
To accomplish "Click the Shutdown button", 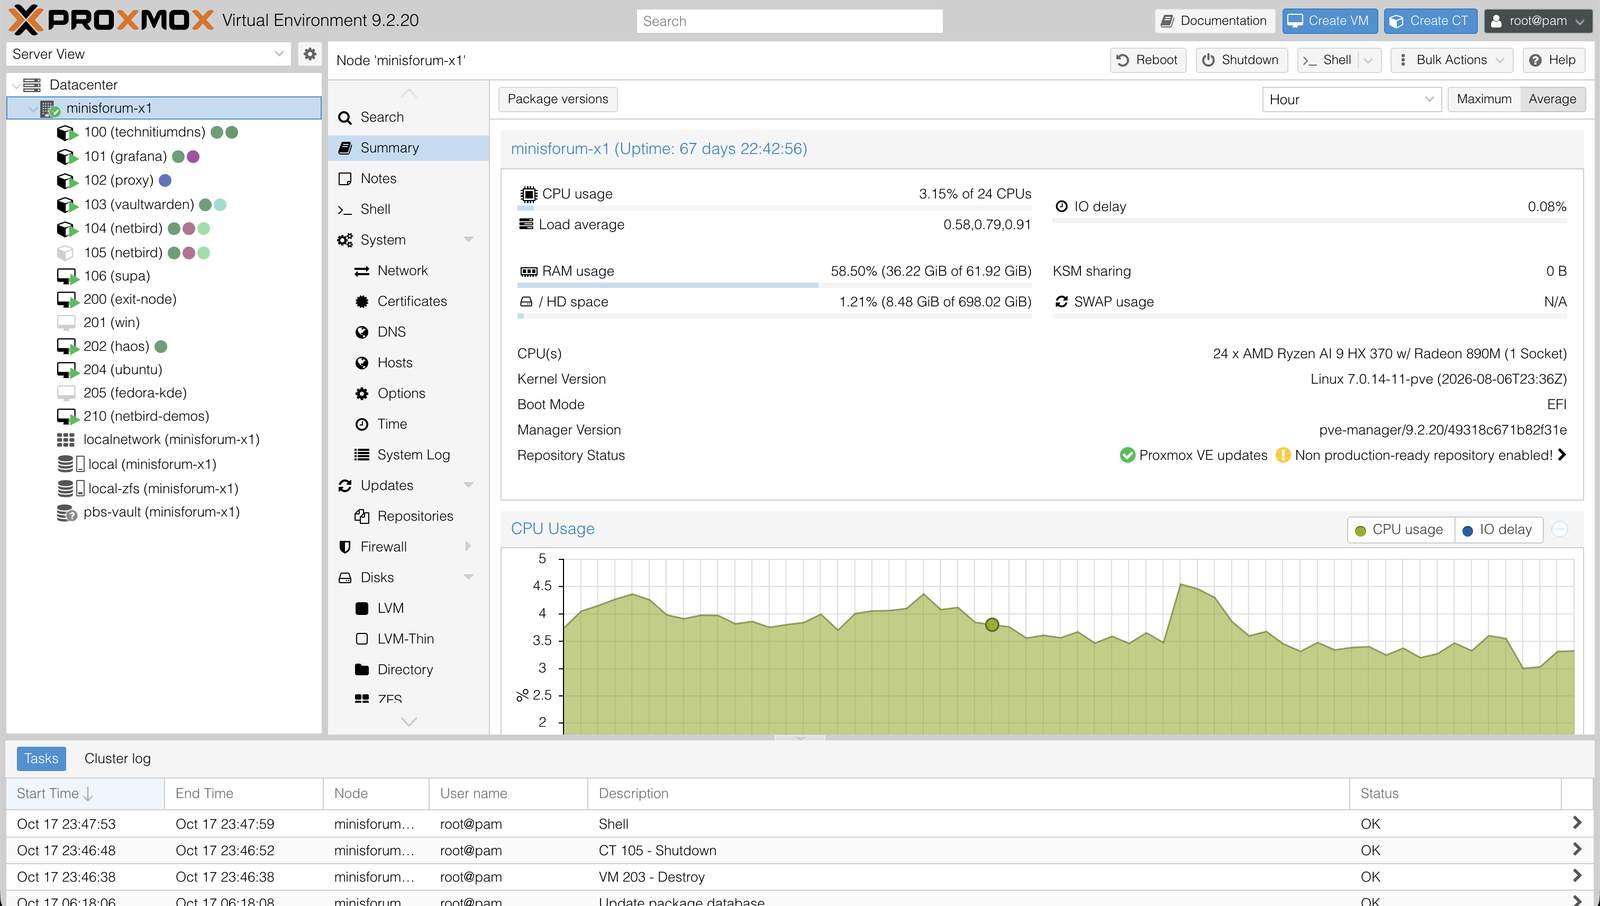I will (x=1240, y=61).
